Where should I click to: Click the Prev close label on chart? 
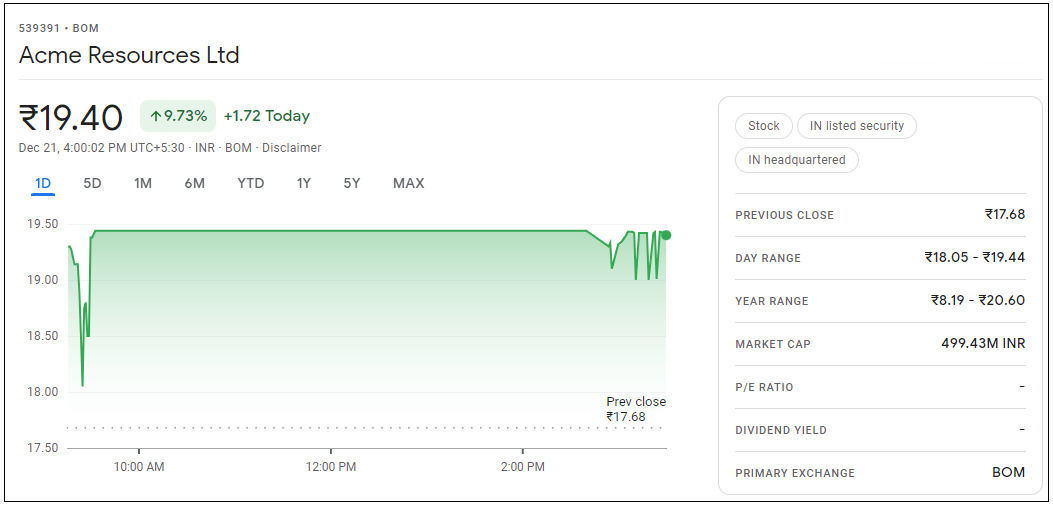635,402
